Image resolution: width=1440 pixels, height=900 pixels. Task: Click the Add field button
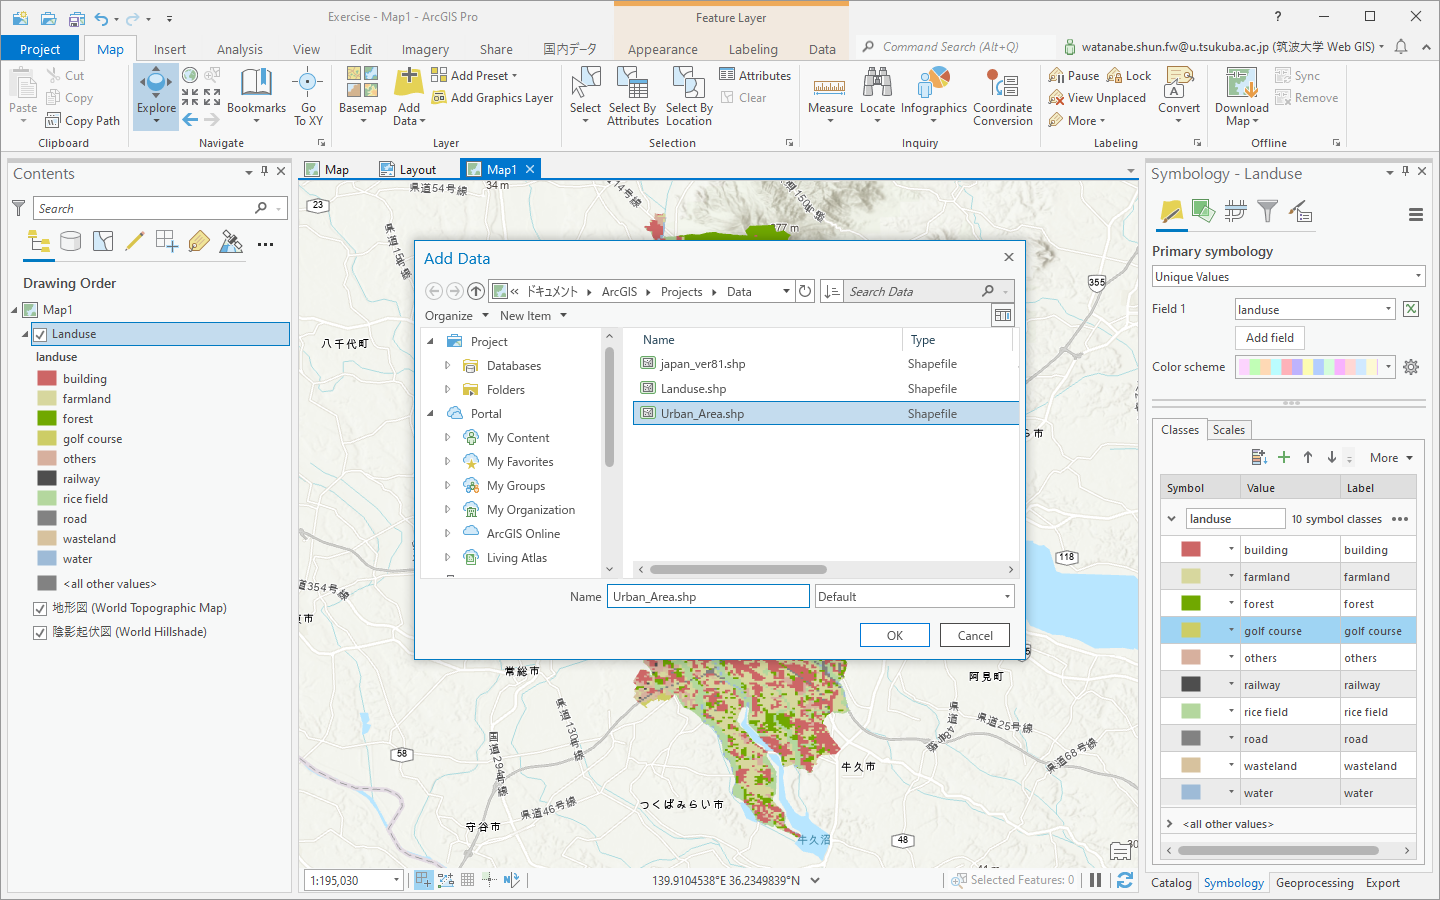point(1270,338)
